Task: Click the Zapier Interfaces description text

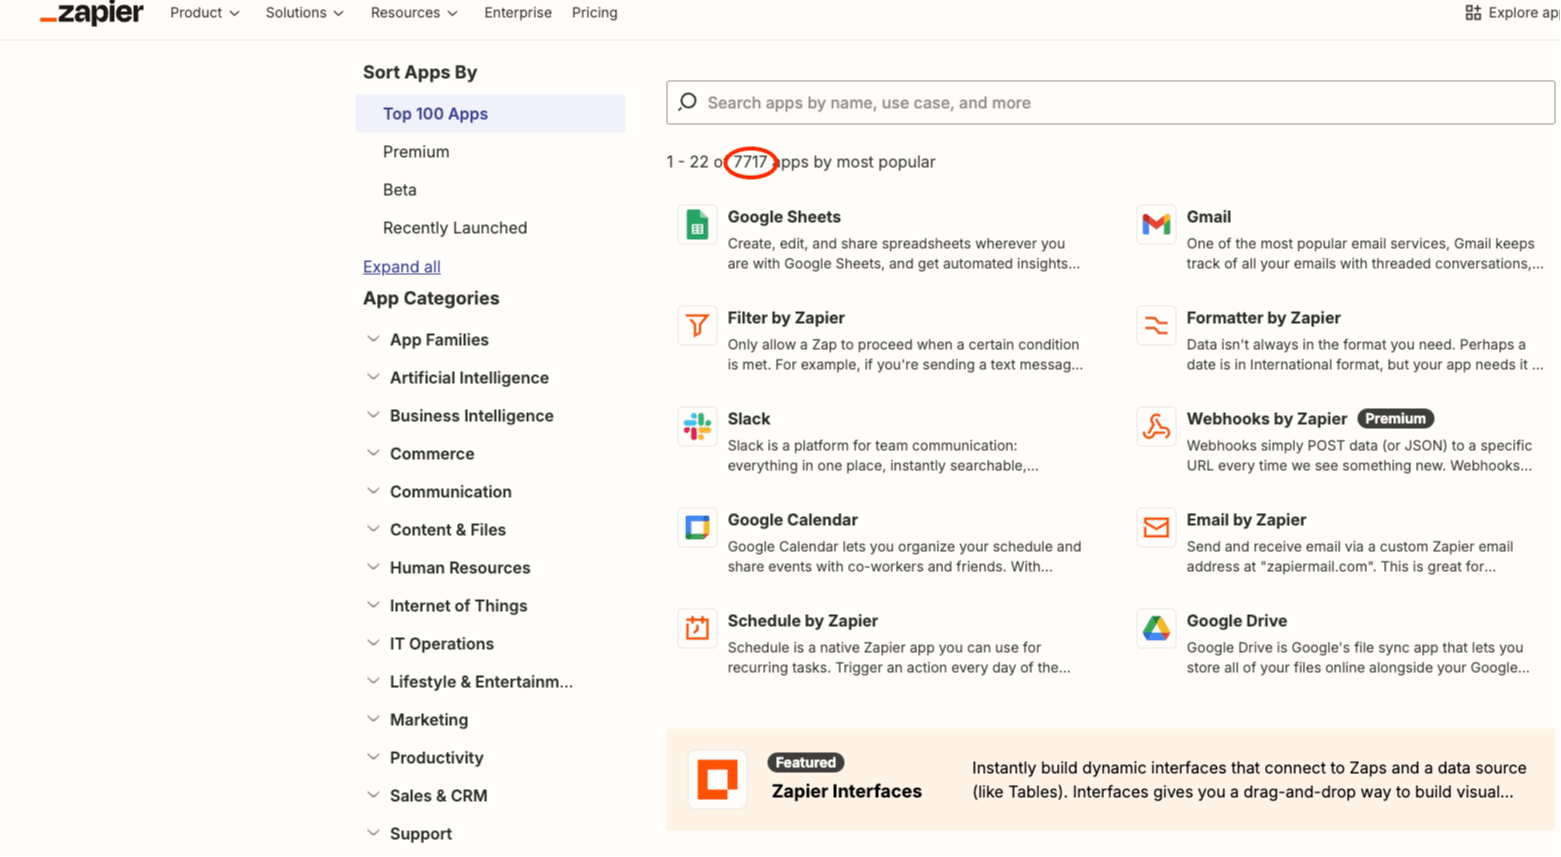Action: click(1249, 780)
